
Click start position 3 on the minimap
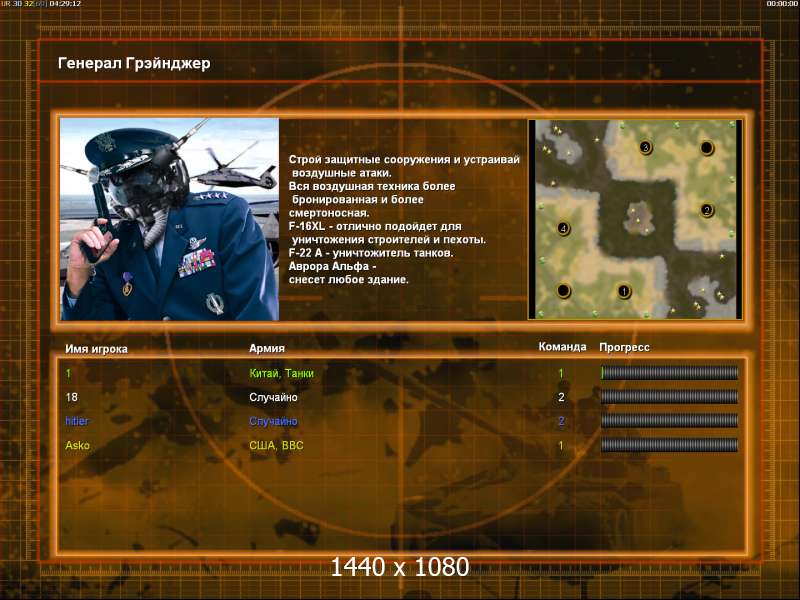645,148
